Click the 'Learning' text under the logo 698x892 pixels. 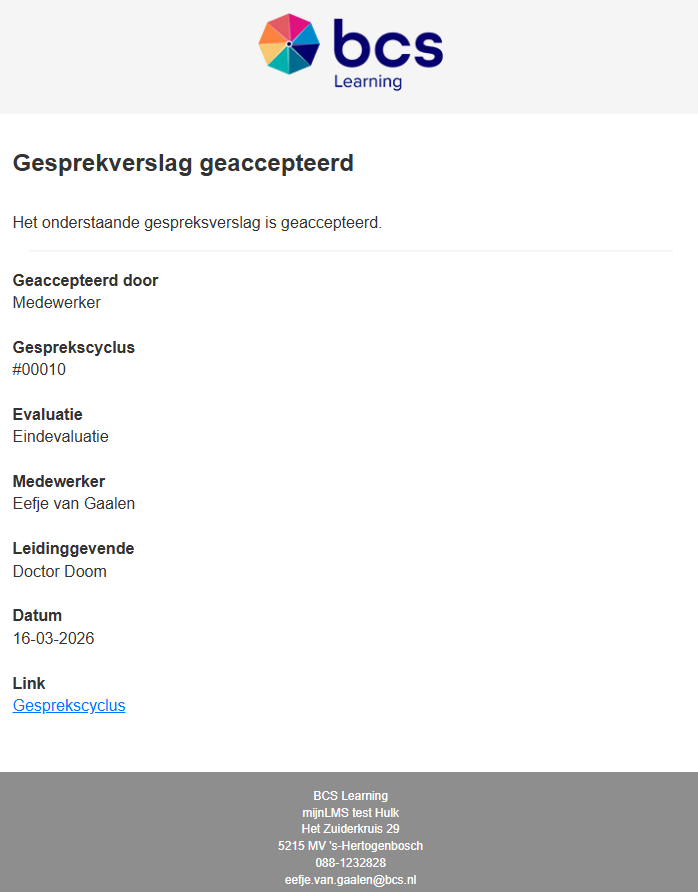coord(368,82)
